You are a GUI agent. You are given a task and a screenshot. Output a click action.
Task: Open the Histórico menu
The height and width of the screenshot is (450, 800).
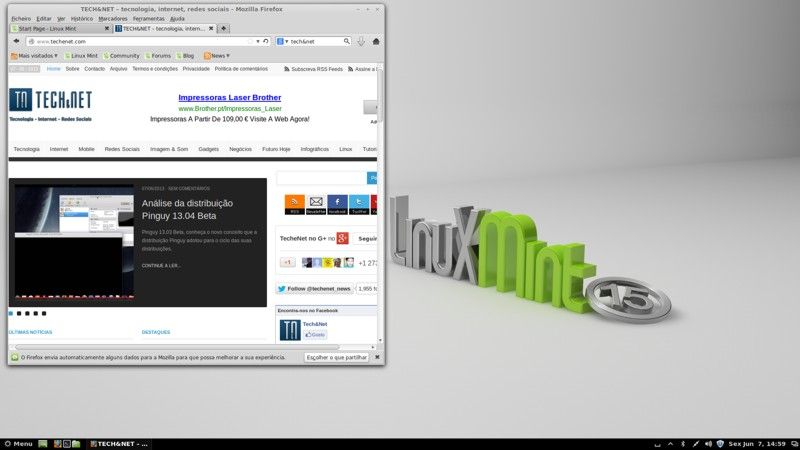[82, 18]
